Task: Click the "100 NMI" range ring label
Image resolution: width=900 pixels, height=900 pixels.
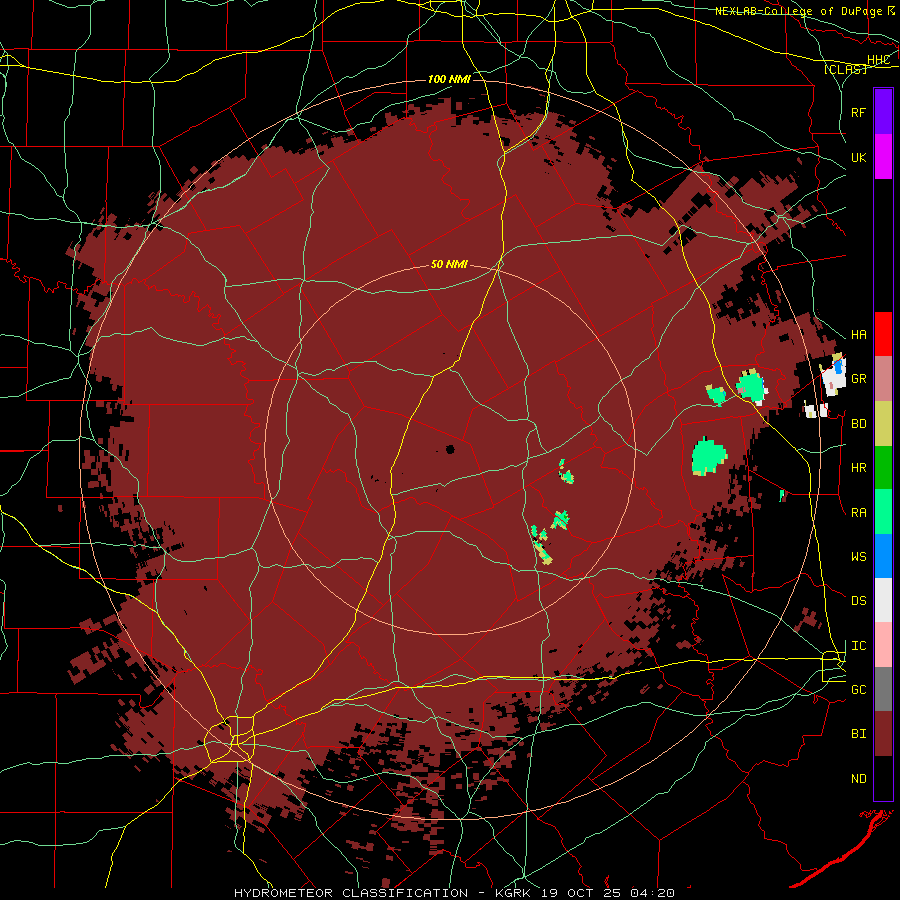Action: 449,79
